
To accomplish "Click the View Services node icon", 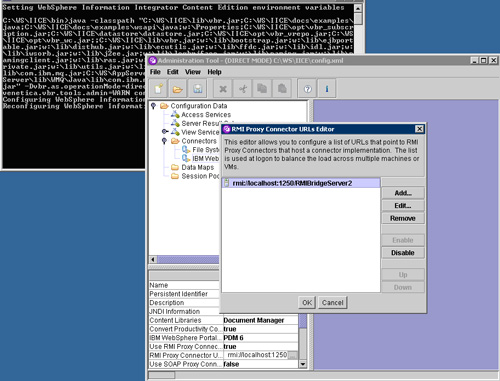I will [x=175, y=132].
